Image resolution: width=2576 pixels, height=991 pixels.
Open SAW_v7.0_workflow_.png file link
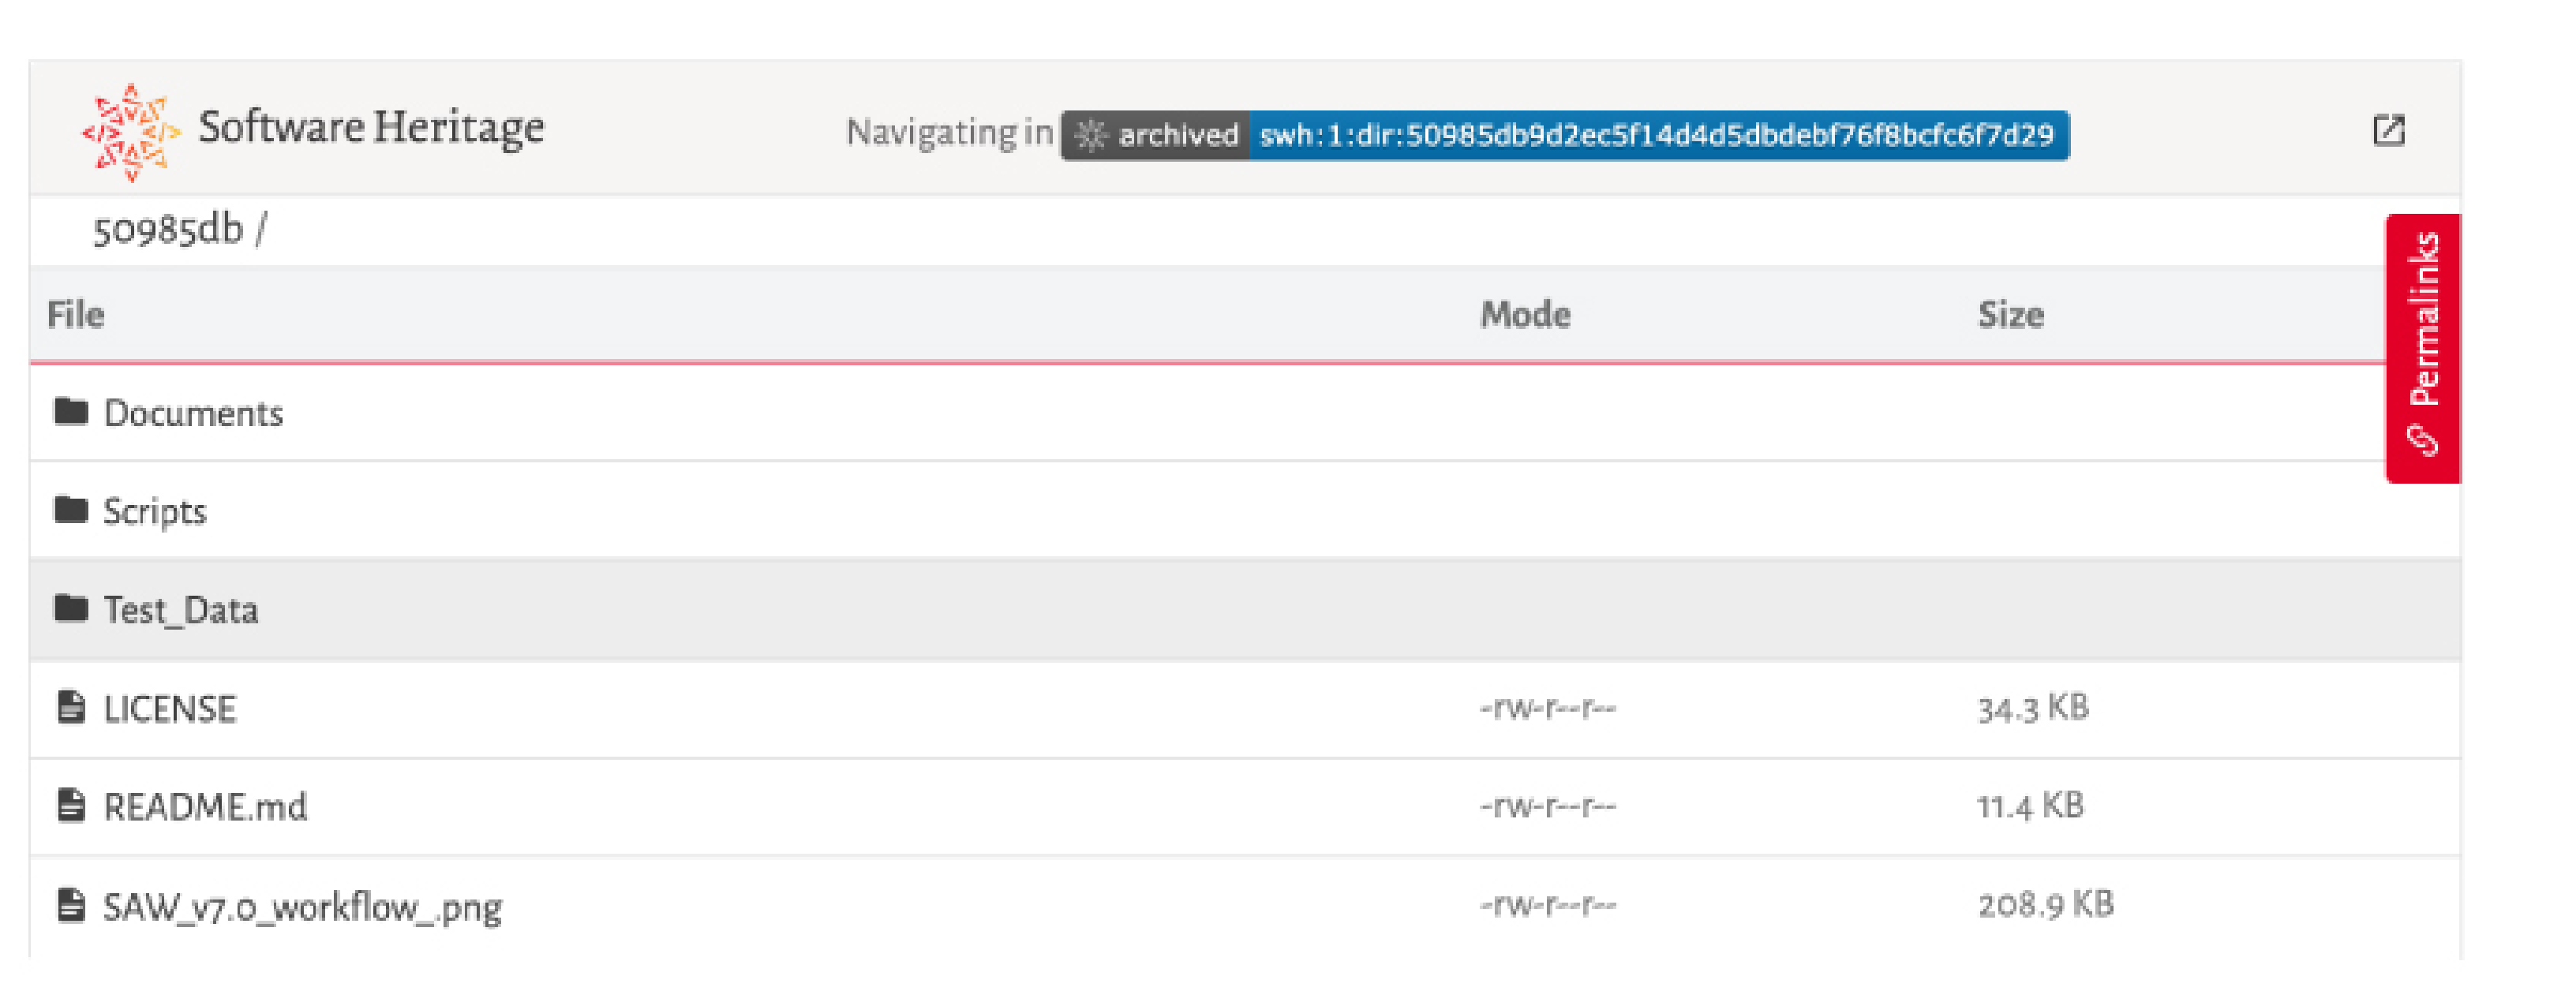click(x=302, y=907)
